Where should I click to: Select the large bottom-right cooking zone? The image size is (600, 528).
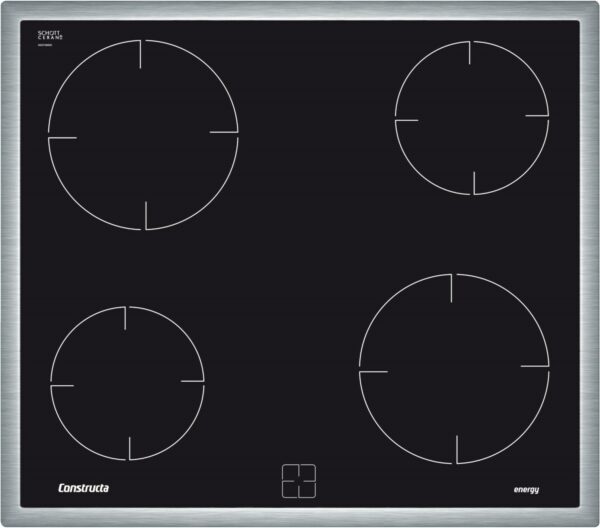coord(454,369)
